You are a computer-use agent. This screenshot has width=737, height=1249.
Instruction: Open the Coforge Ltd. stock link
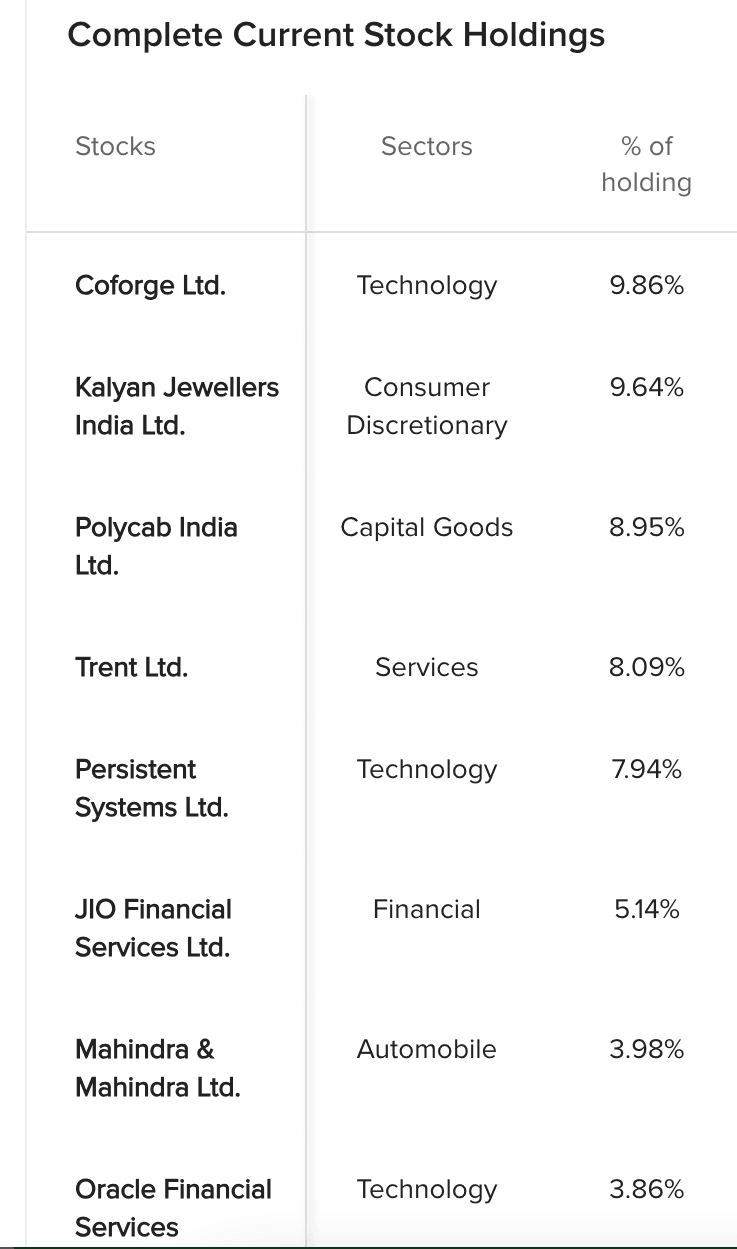(x=150, y=286)
